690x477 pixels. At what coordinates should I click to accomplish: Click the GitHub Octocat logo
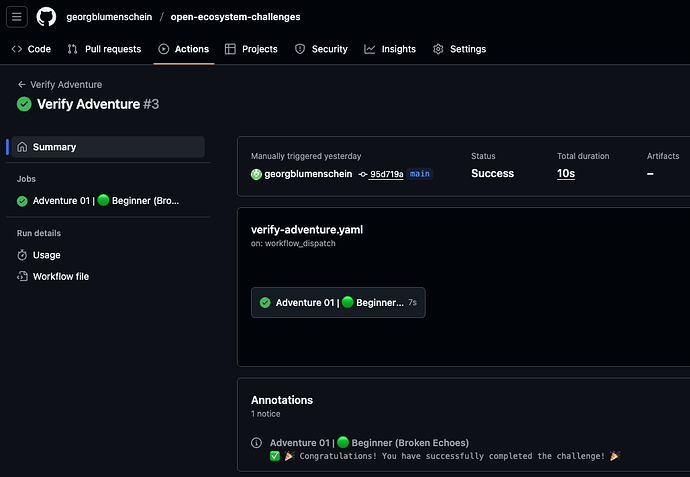click(x=46, y=17)
